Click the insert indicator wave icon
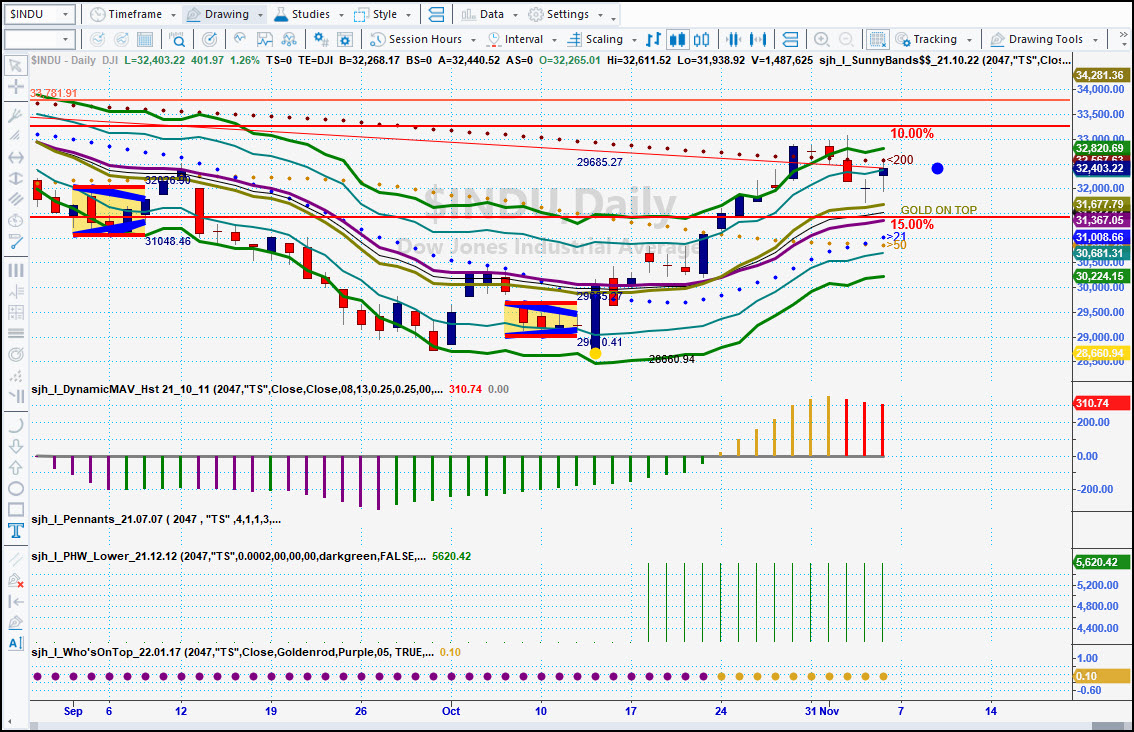Image resolution: width=1134 pixels, height=732 pixels. (240, 40)
